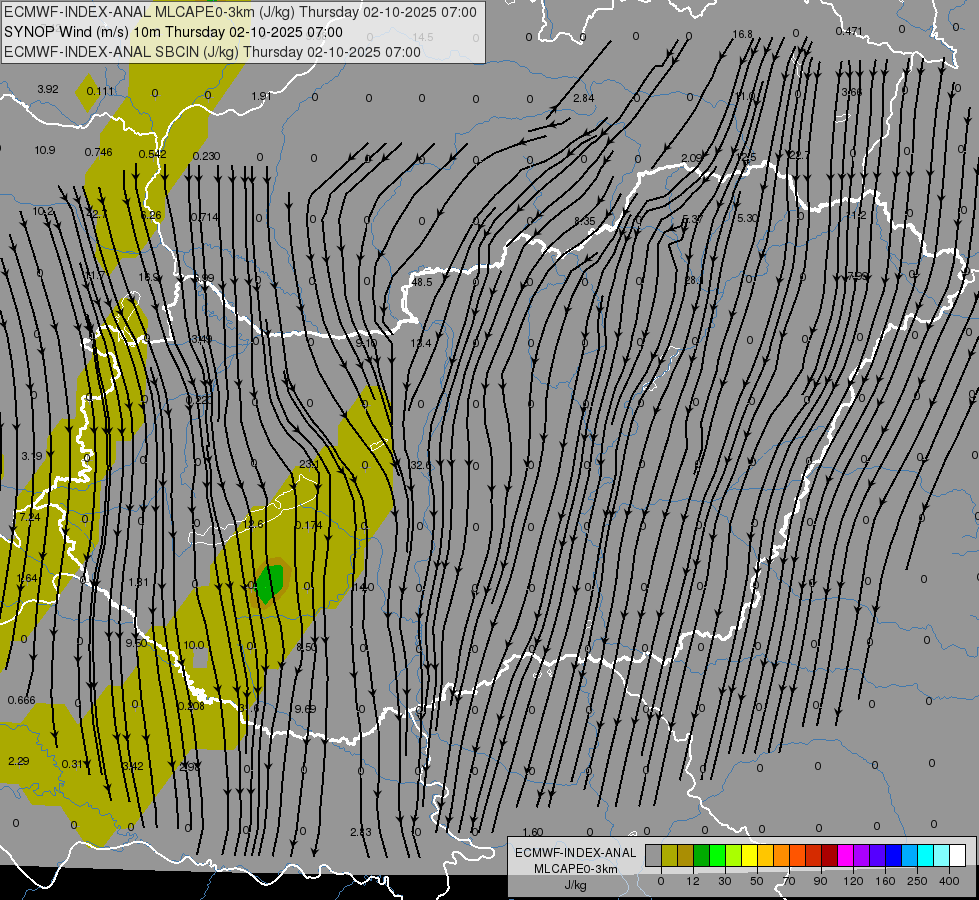Click legend scale value '250'
Image resolution: width=979 pixels, height=900 pixels.
click(x=917, y=881)
